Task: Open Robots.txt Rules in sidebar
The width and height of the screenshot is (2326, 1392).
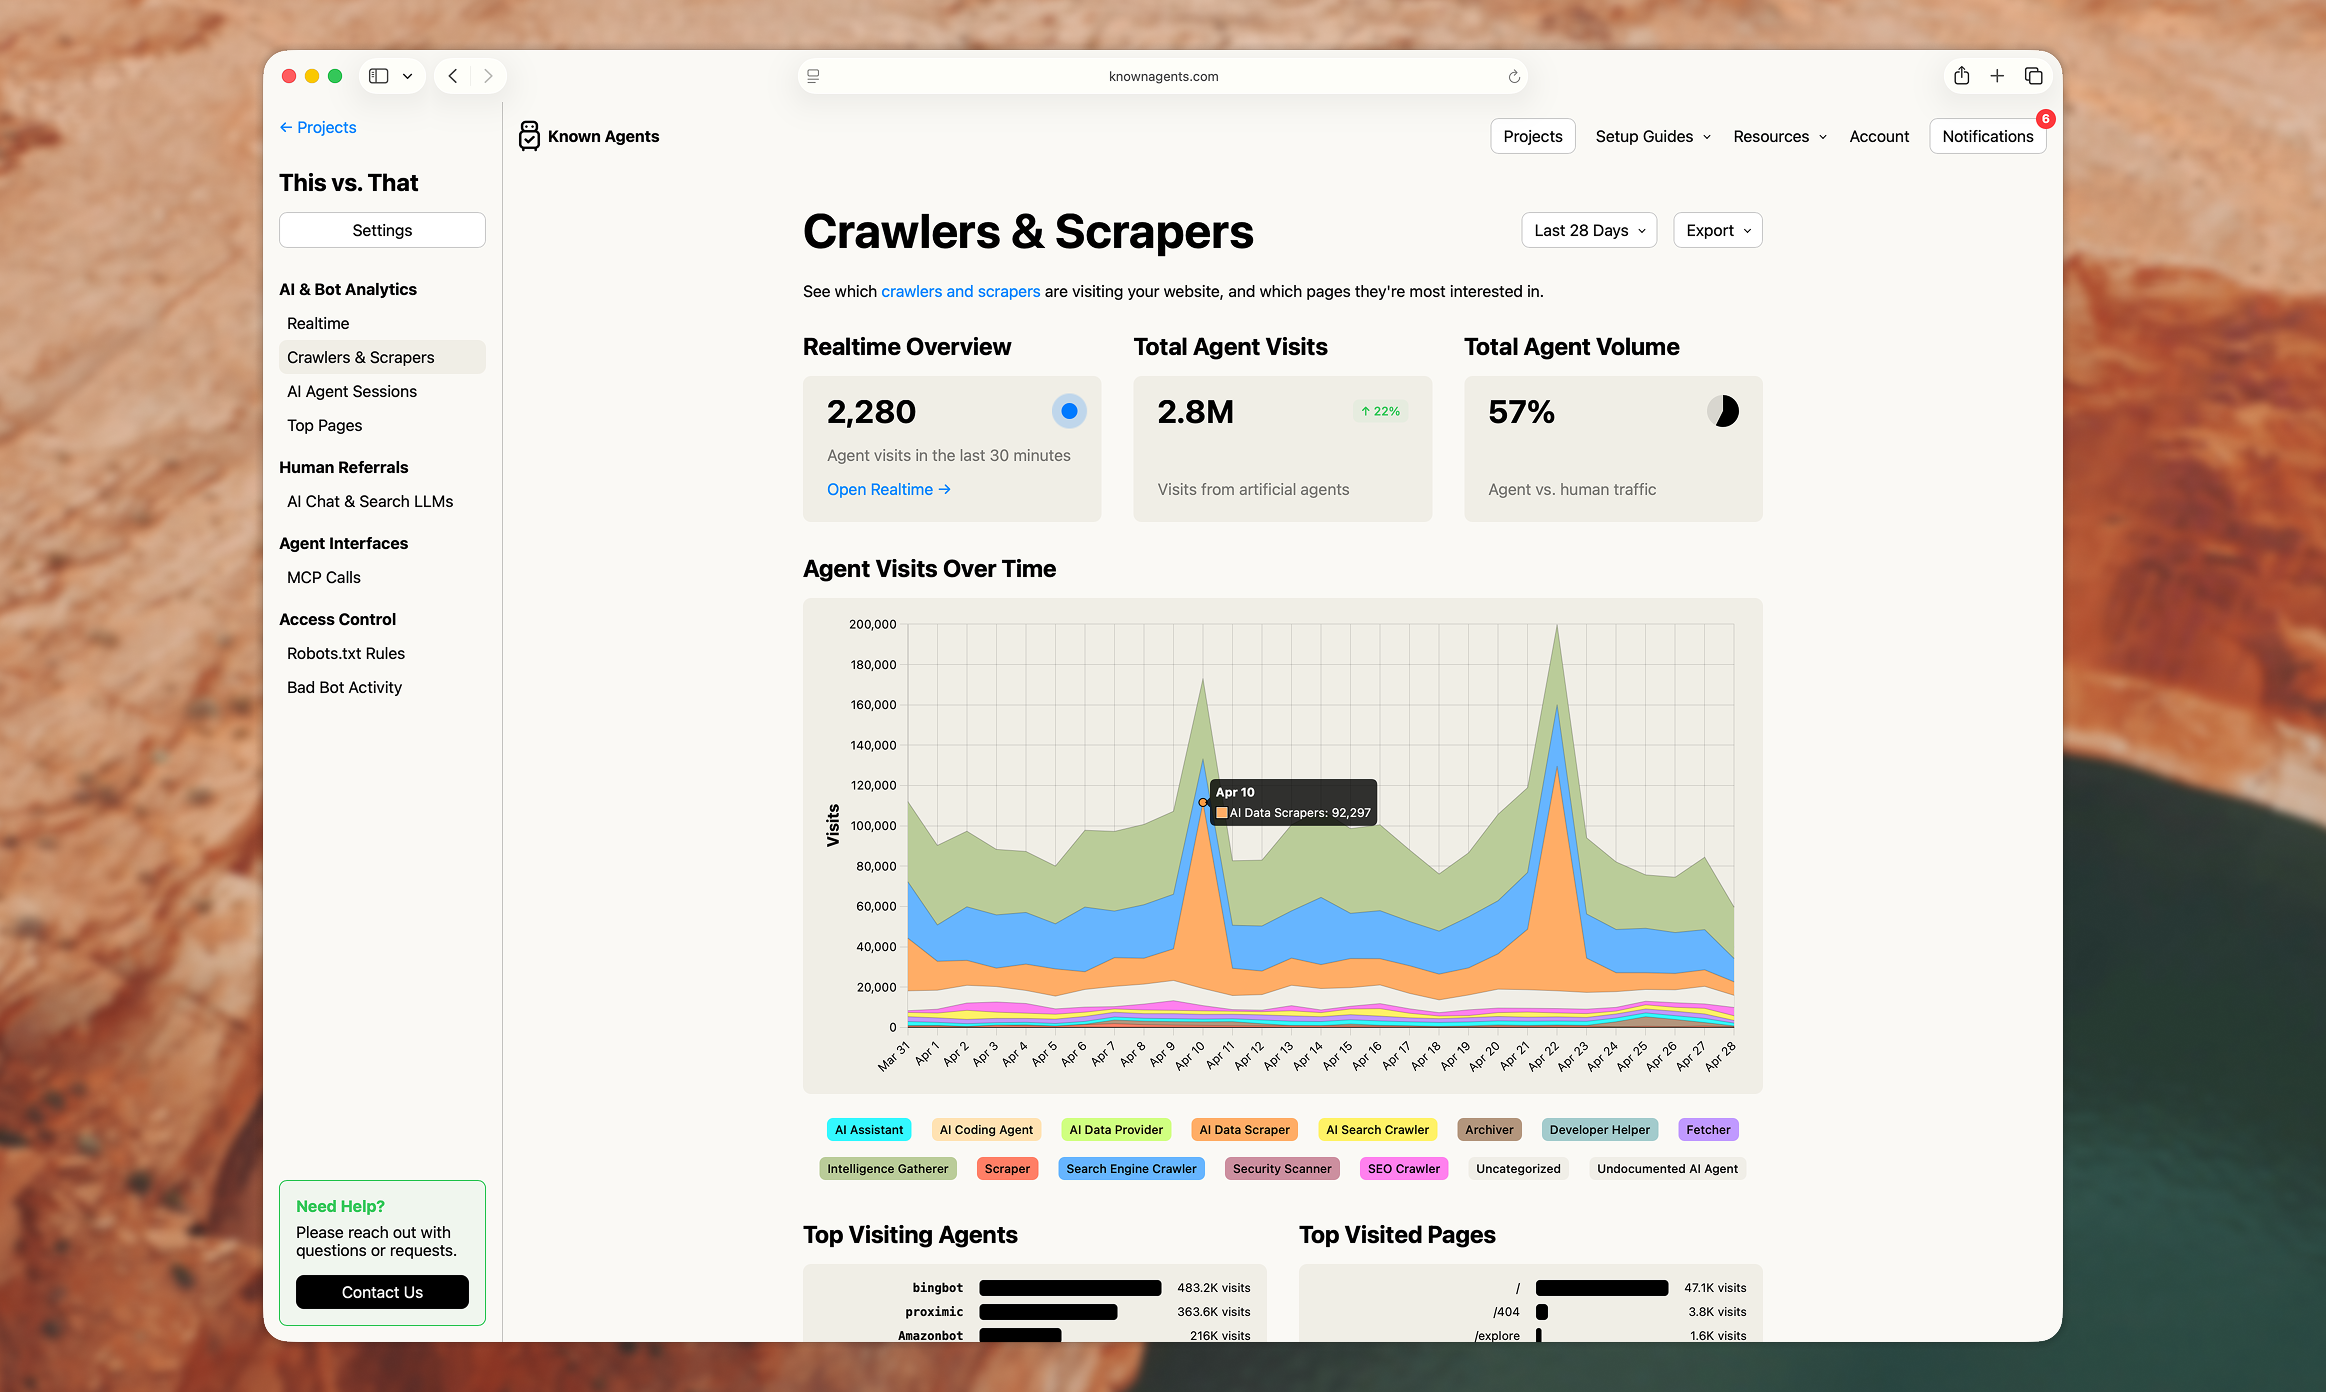Action: coord(346,653)
